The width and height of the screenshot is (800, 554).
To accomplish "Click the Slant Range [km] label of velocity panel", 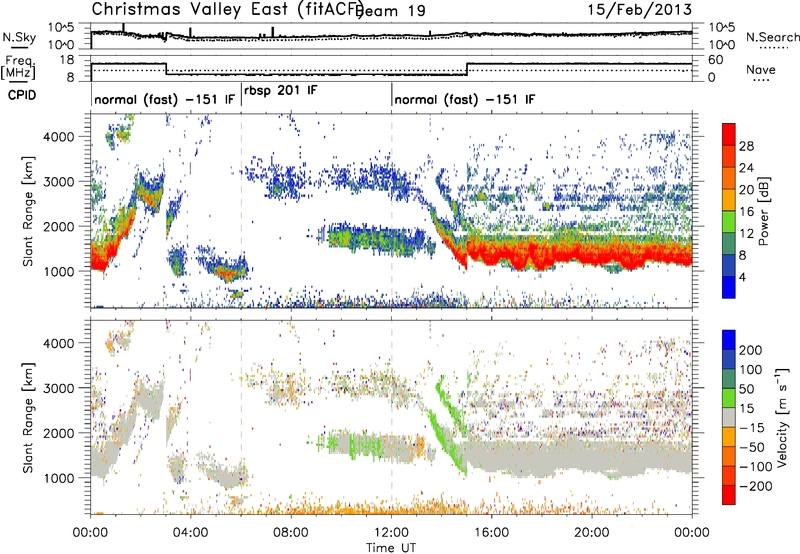I will point(28,417).
